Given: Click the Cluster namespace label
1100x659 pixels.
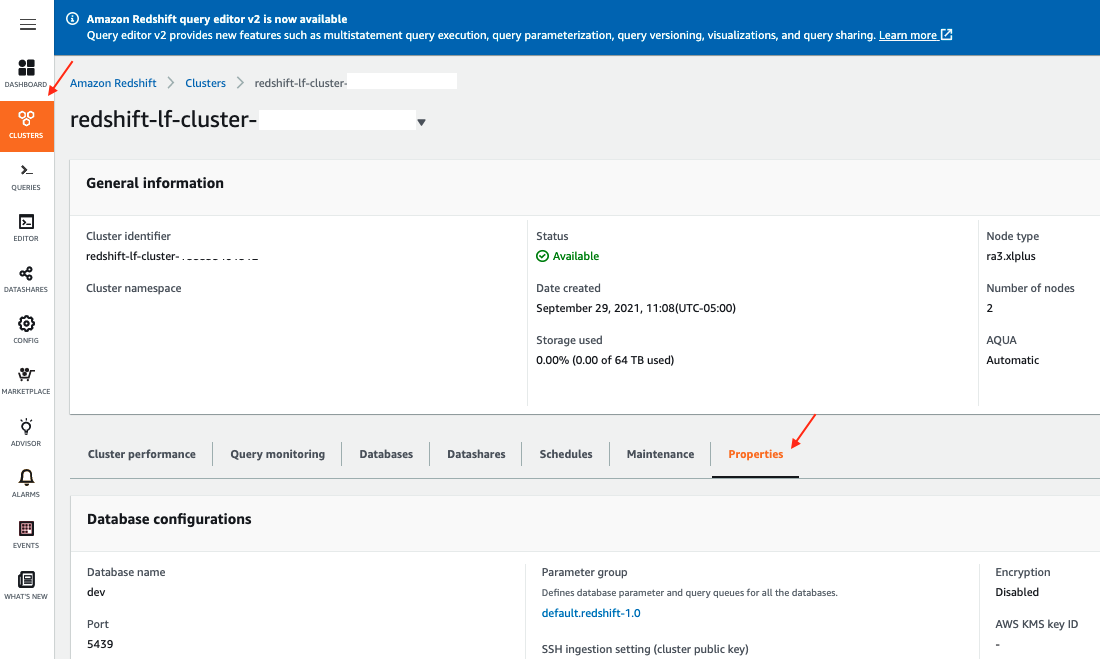Looking at the screenshot, I should click(133, 288).
